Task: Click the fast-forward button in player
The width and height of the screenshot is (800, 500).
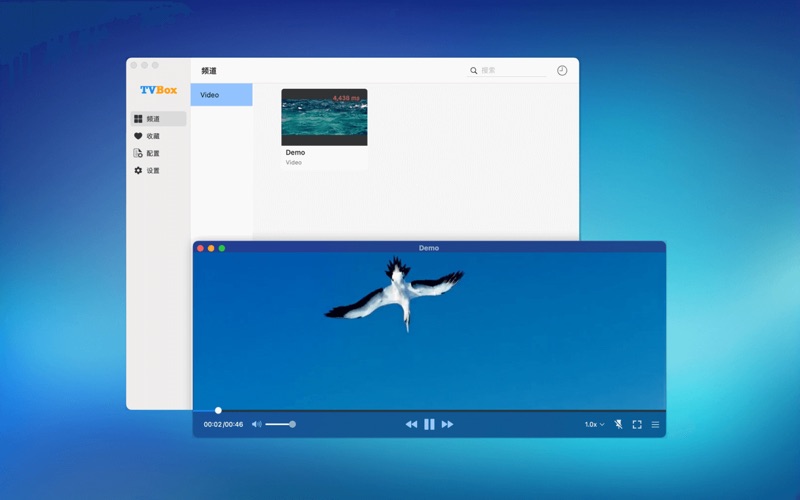Action: 447,425
